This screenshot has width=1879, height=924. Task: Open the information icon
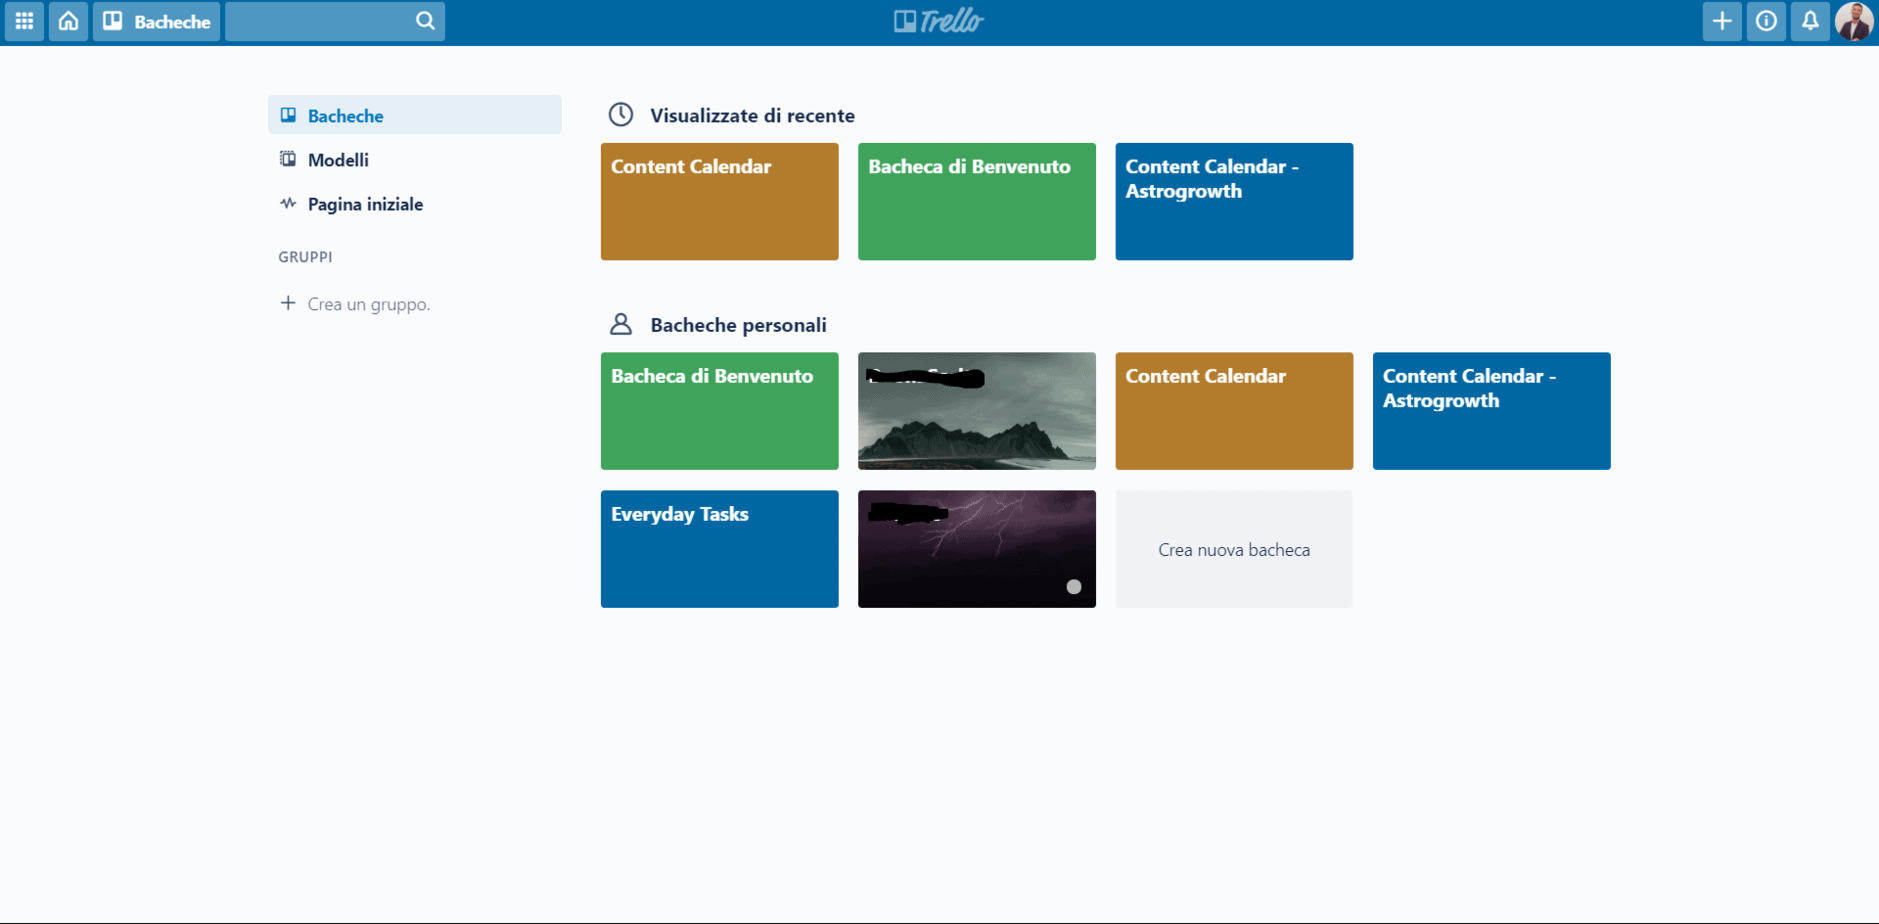click(x=1766, y=21)
